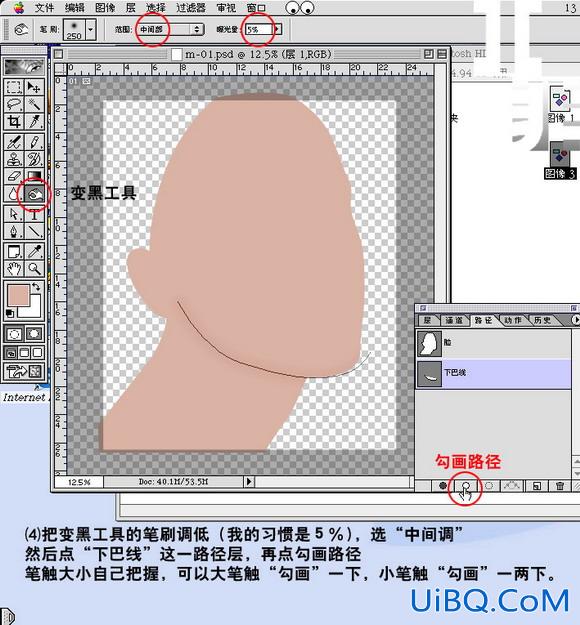The image size is (580, 625).
Task: Make work path from selection button
Action: (512, 485)
